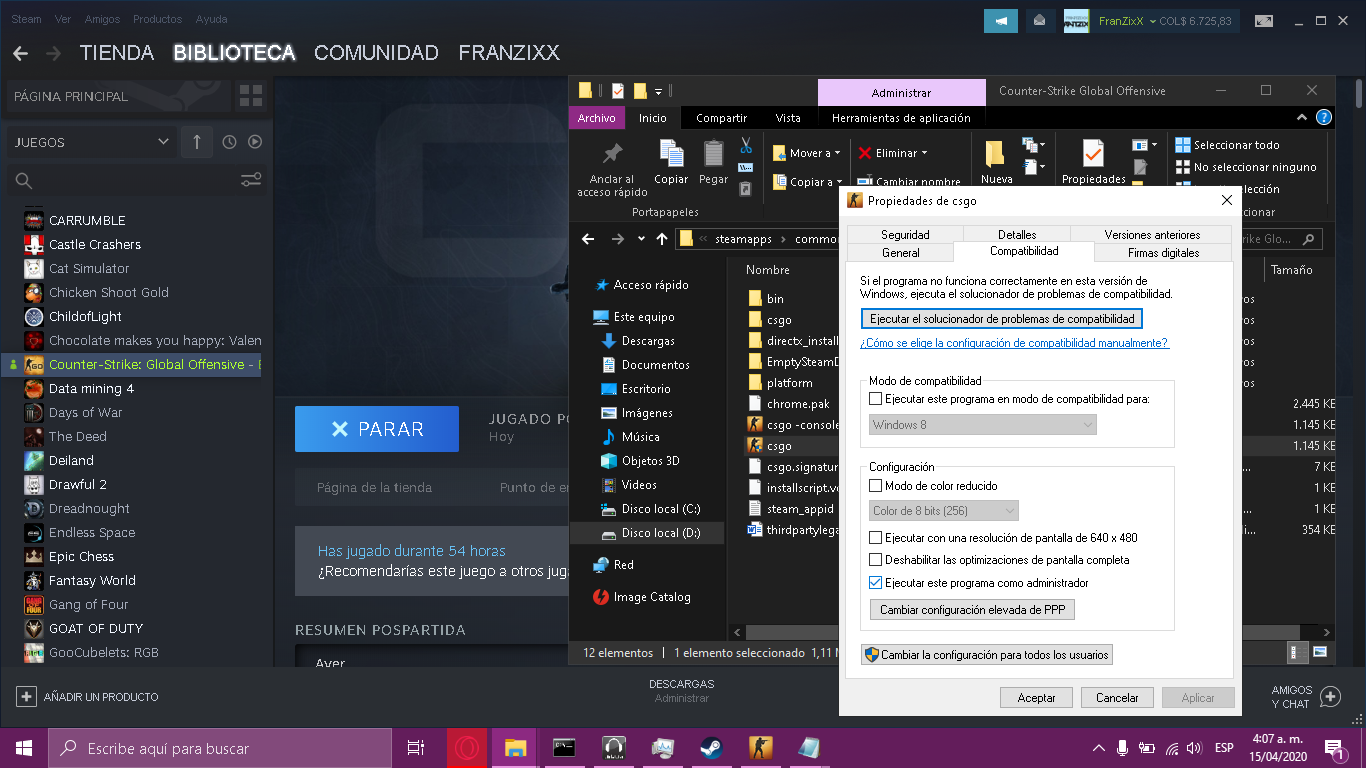1366x768 pixels.
Task: Uncheck Ejecutar este programa como administrador
Action: 876,583
